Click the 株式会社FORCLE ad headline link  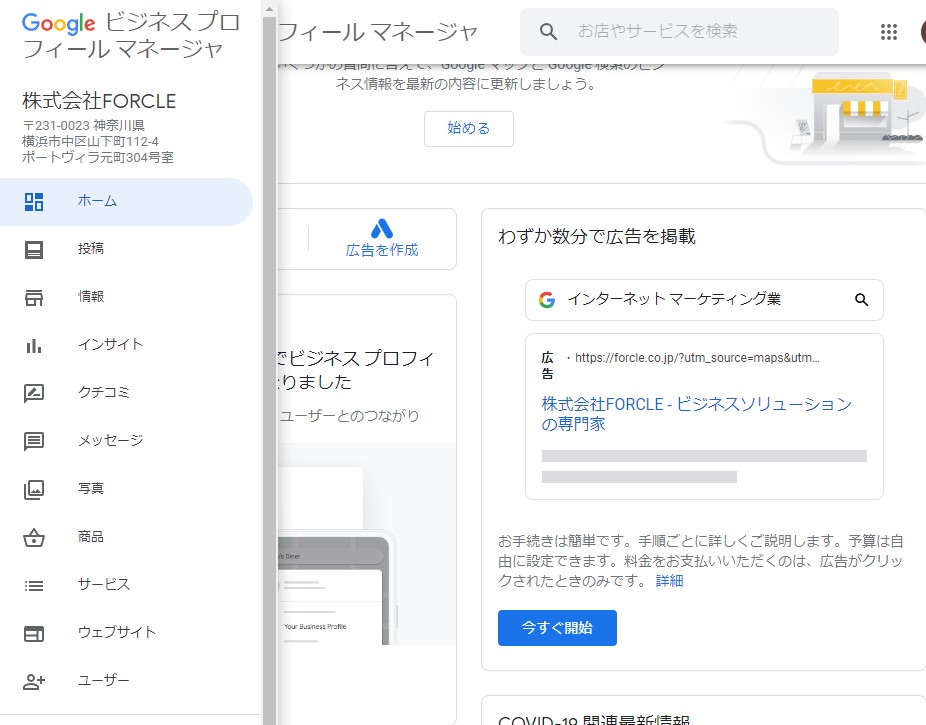click(x=696, y=413)
